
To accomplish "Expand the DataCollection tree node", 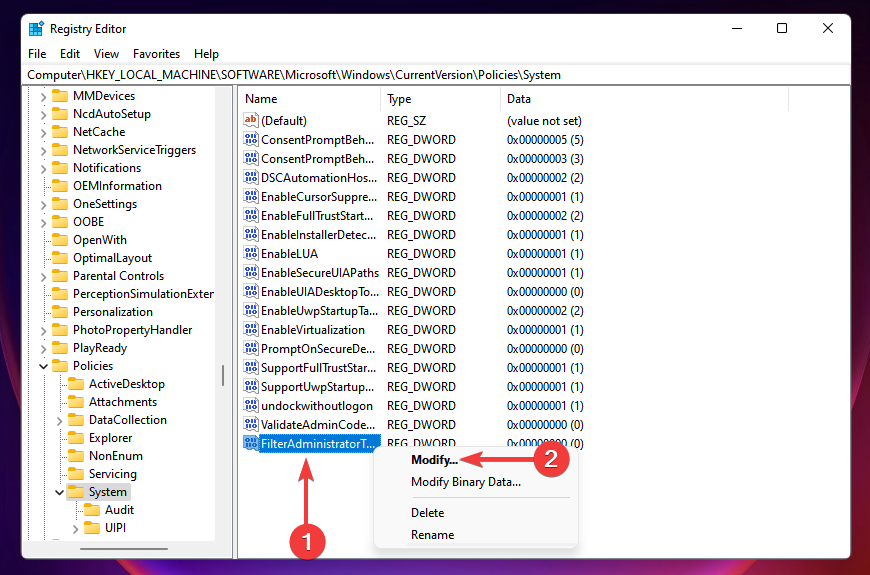I will pos(59,420).
